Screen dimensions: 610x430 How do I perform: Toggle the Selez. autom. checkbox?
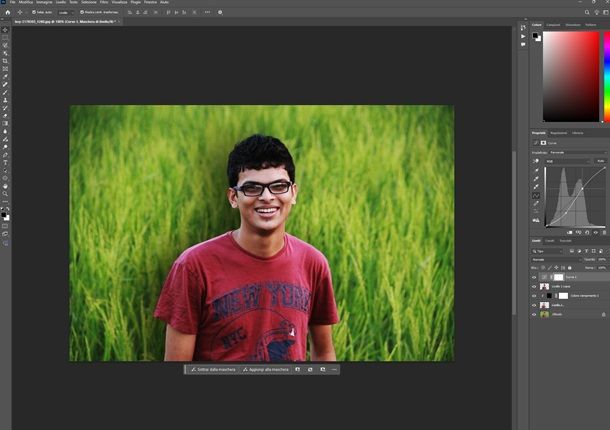34,12
